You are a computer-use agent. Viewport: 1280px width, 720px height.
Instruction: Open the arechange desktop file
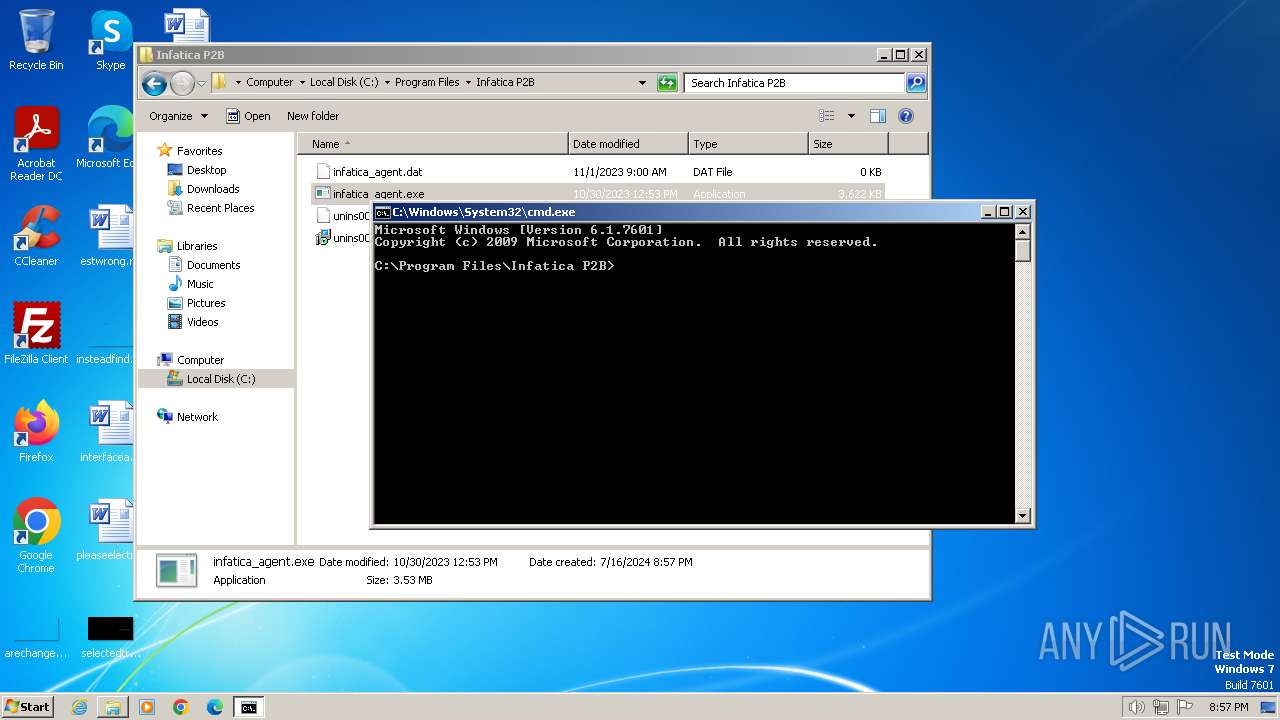(36, 636)
